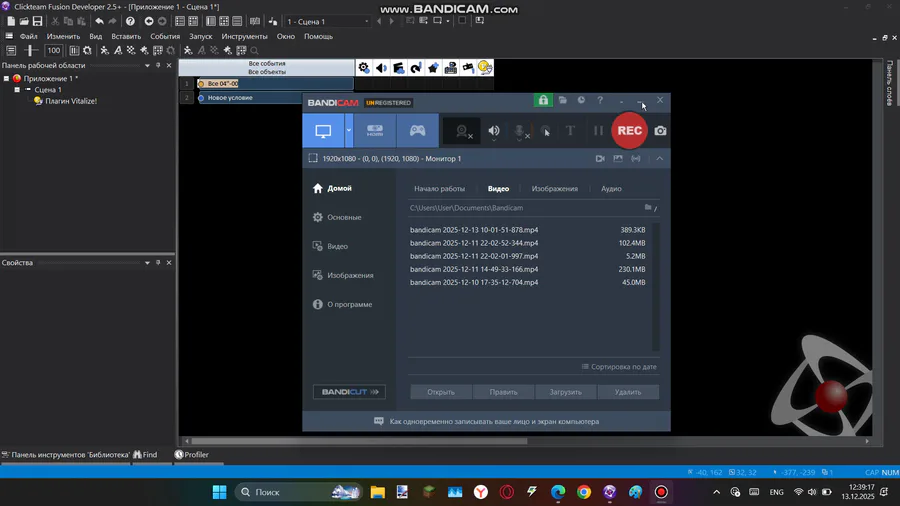Toggle speaker sound in Bandicam
The height and width of the screenshot is (506, 900).
click(494, 131)
